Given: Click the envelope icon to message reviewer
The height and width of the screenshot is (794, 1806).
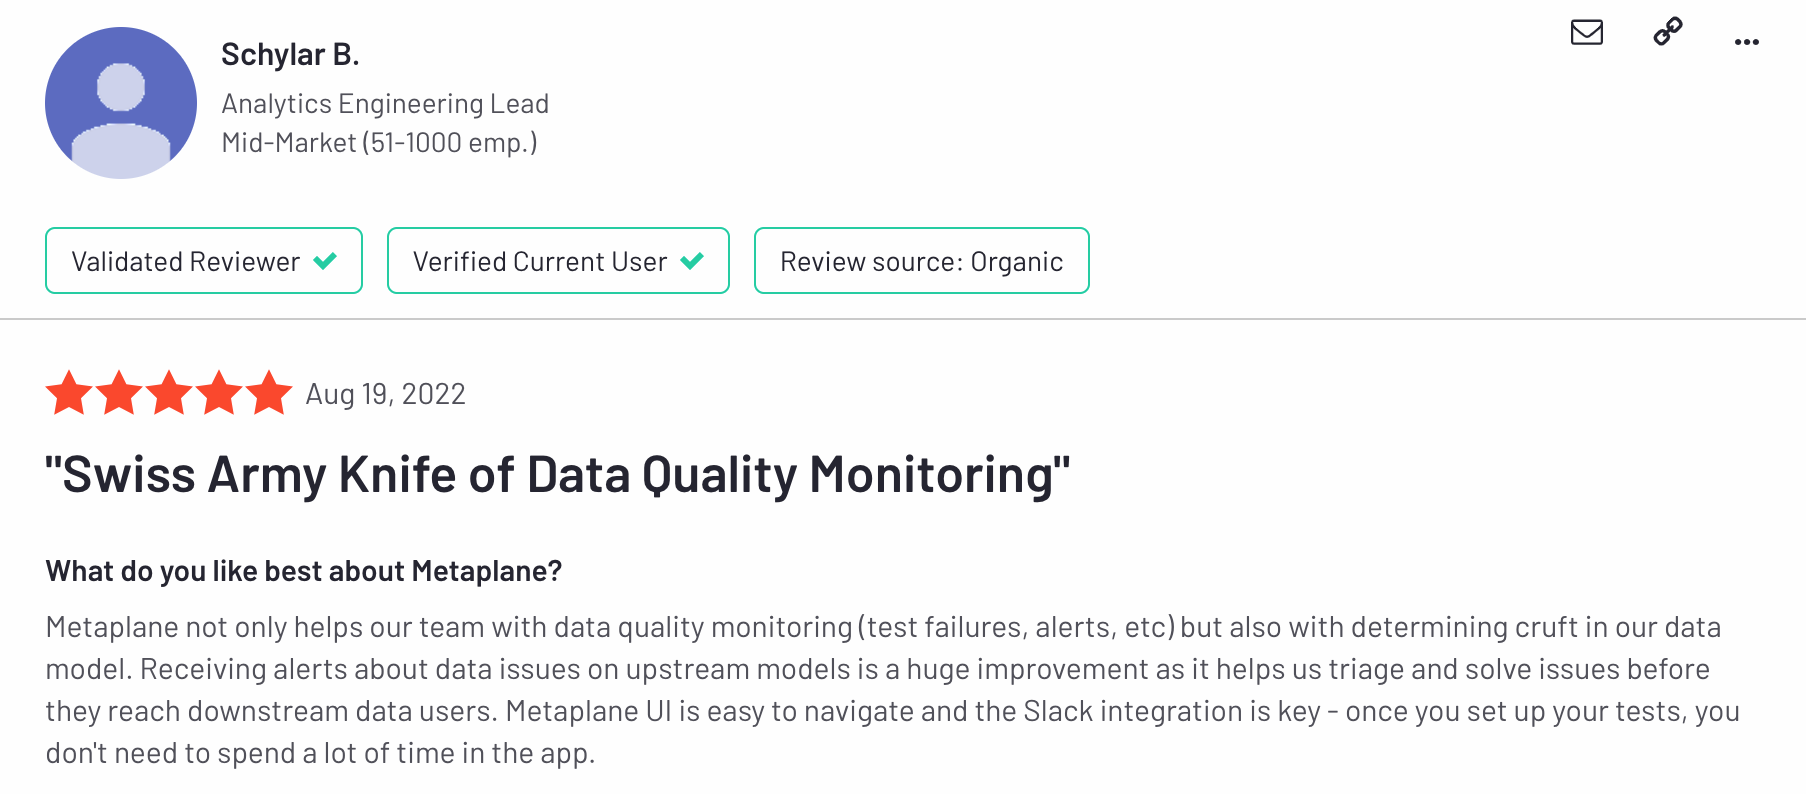Looking at the screenshot, I should [1586, 33].
